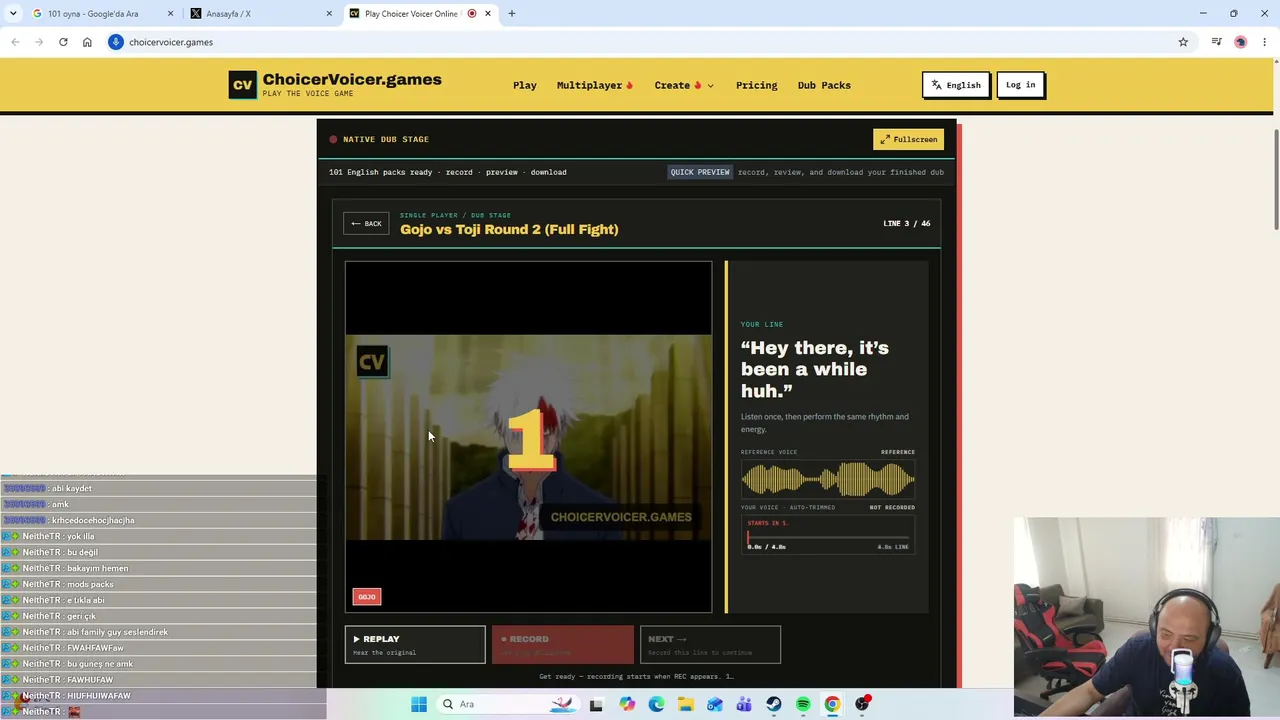Image resolution: width=1280 pixels, height=720 pixels.
Task: Click chat message 'bakayım hemen'
Action: point(97,568)
